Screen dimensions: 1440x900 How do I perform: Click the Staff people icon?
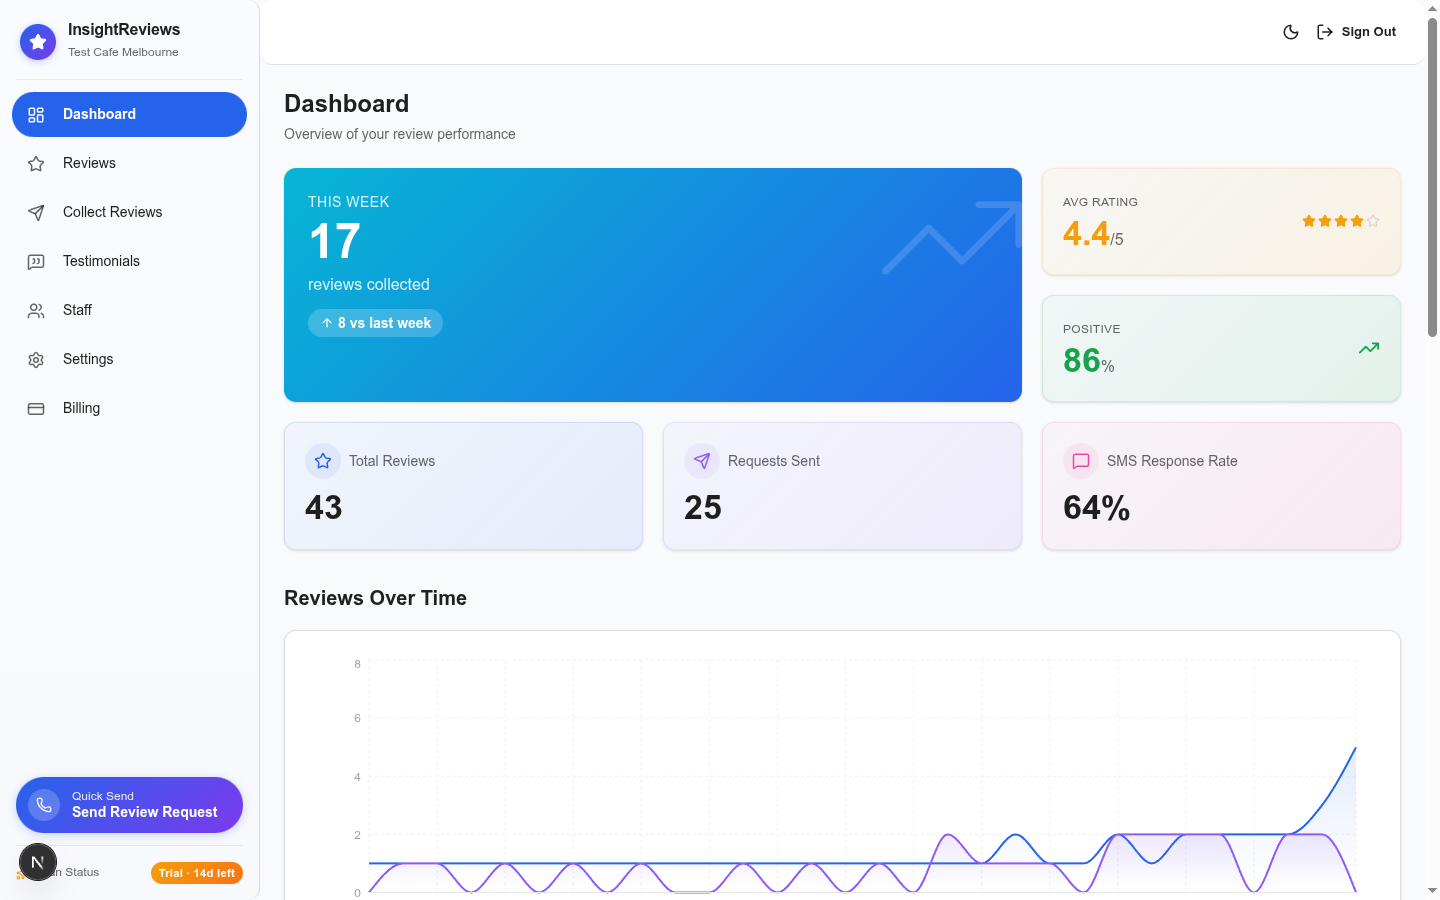click(36, 310)
